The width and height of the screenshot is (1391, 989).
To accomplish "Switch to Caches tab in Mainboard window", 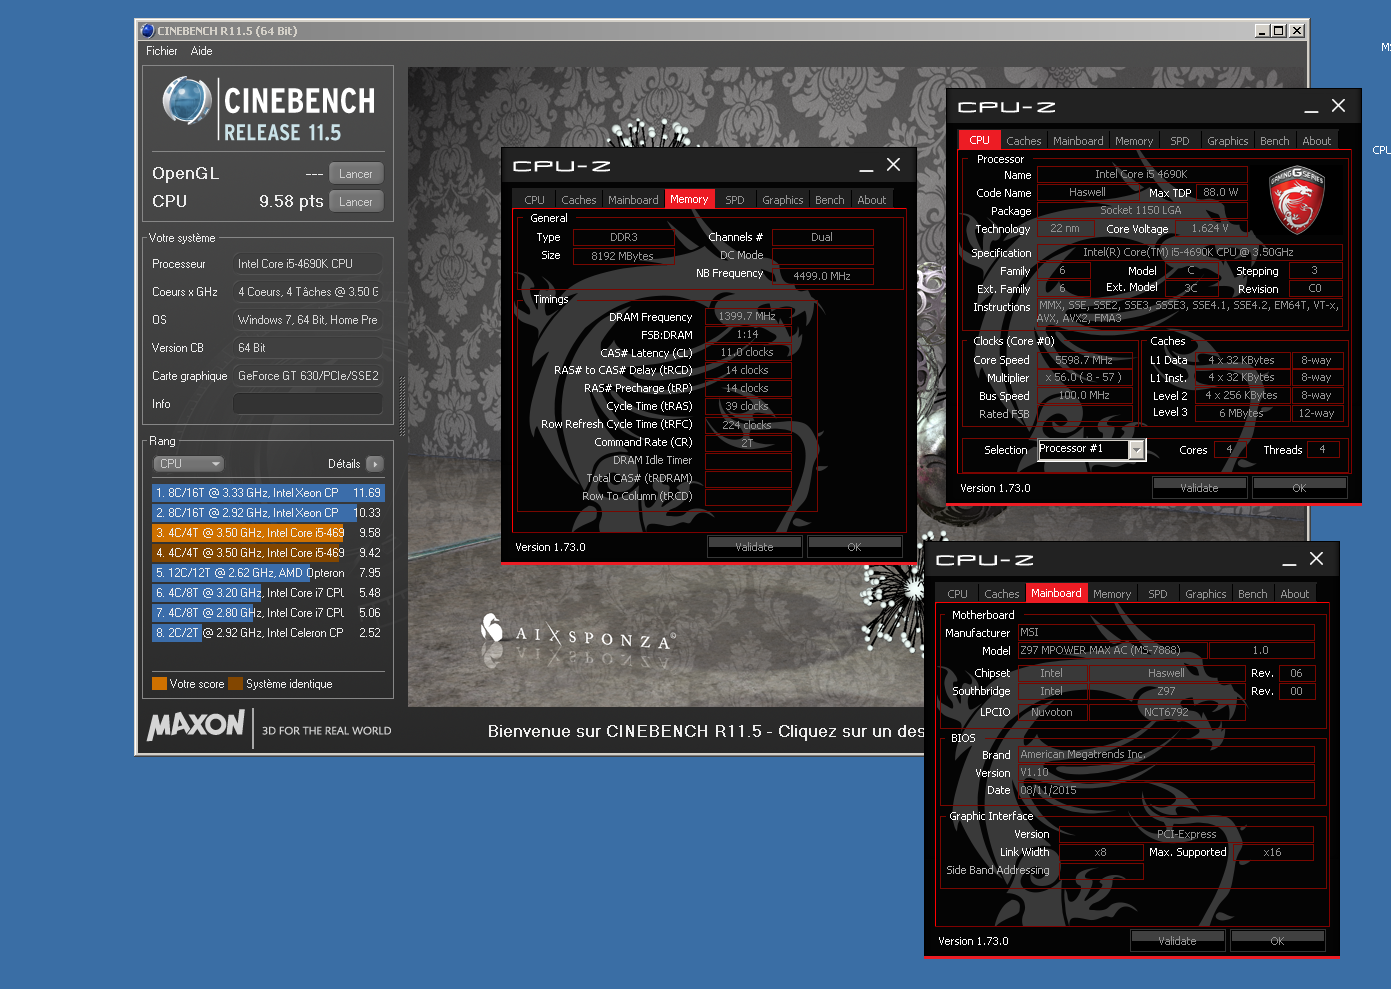I will click(x=1001, y=594).
